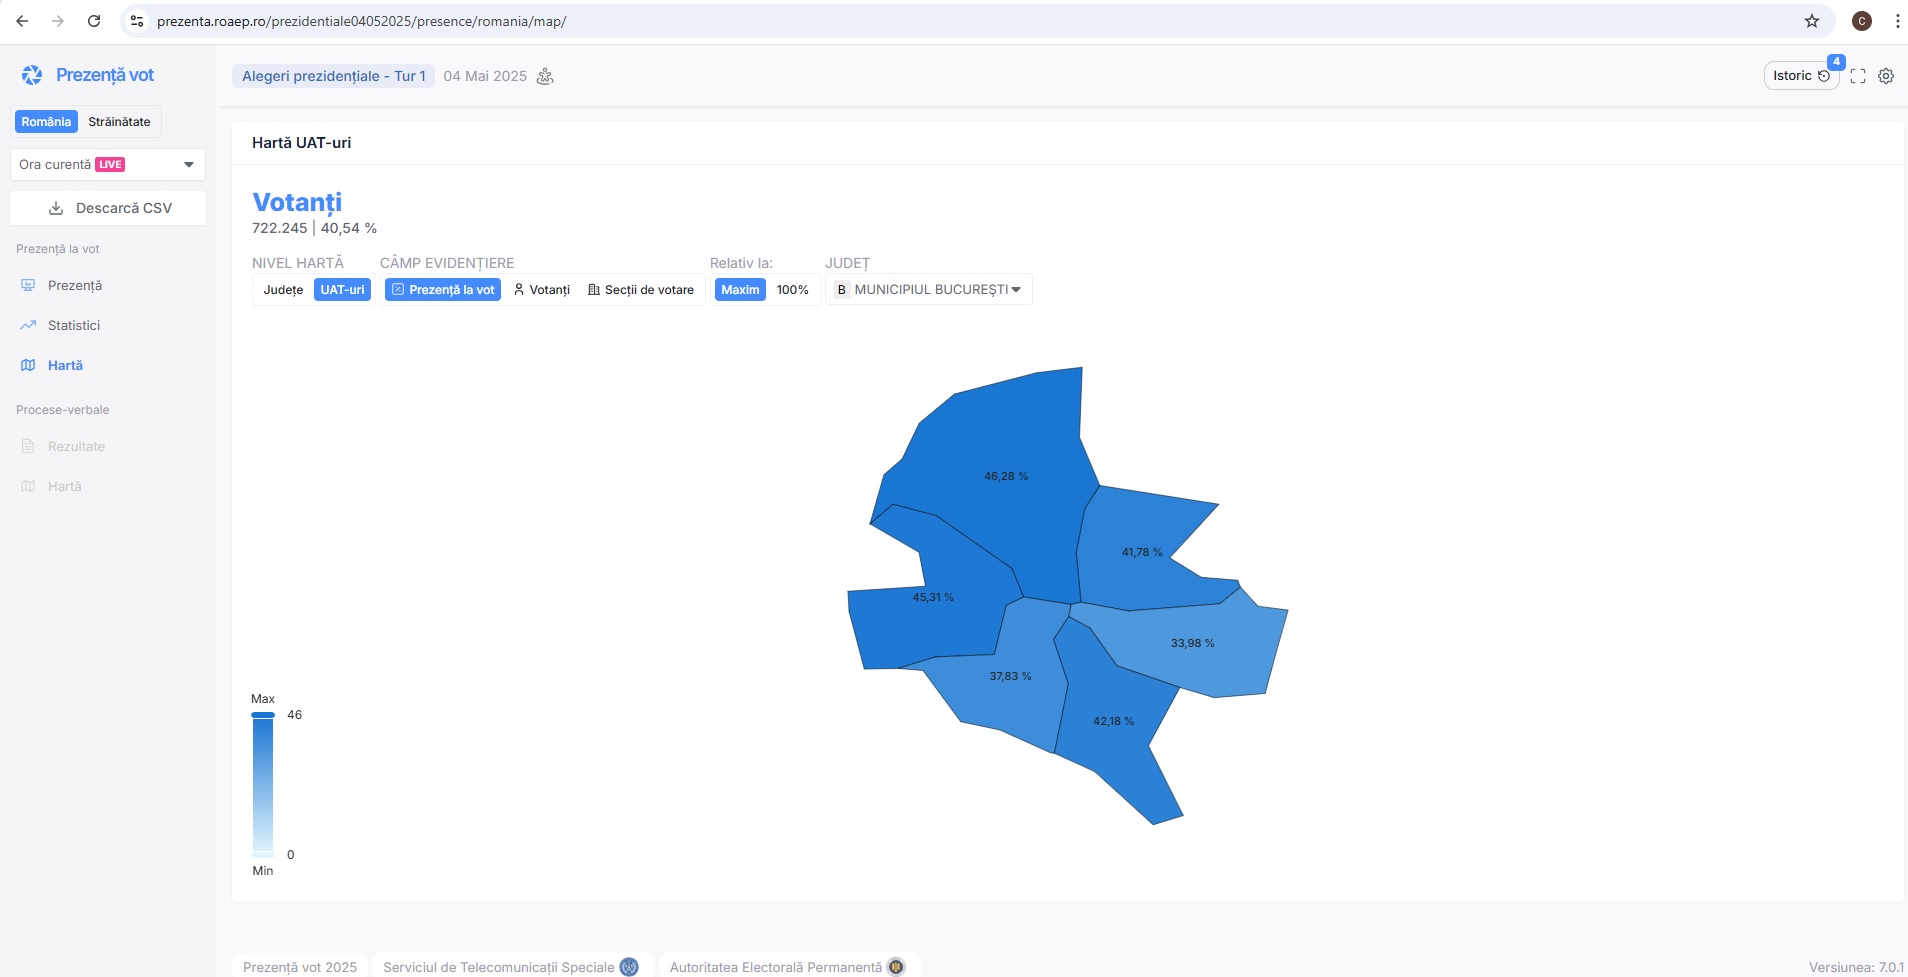Switch to Străinătate tab
The image size is (1908, 977).
pyautogui.click(x=119, y=122)
